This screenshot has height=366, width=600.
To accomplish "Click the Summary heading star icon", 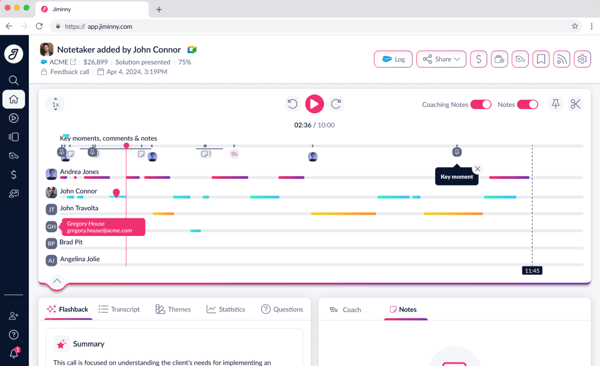I will 61,344.
